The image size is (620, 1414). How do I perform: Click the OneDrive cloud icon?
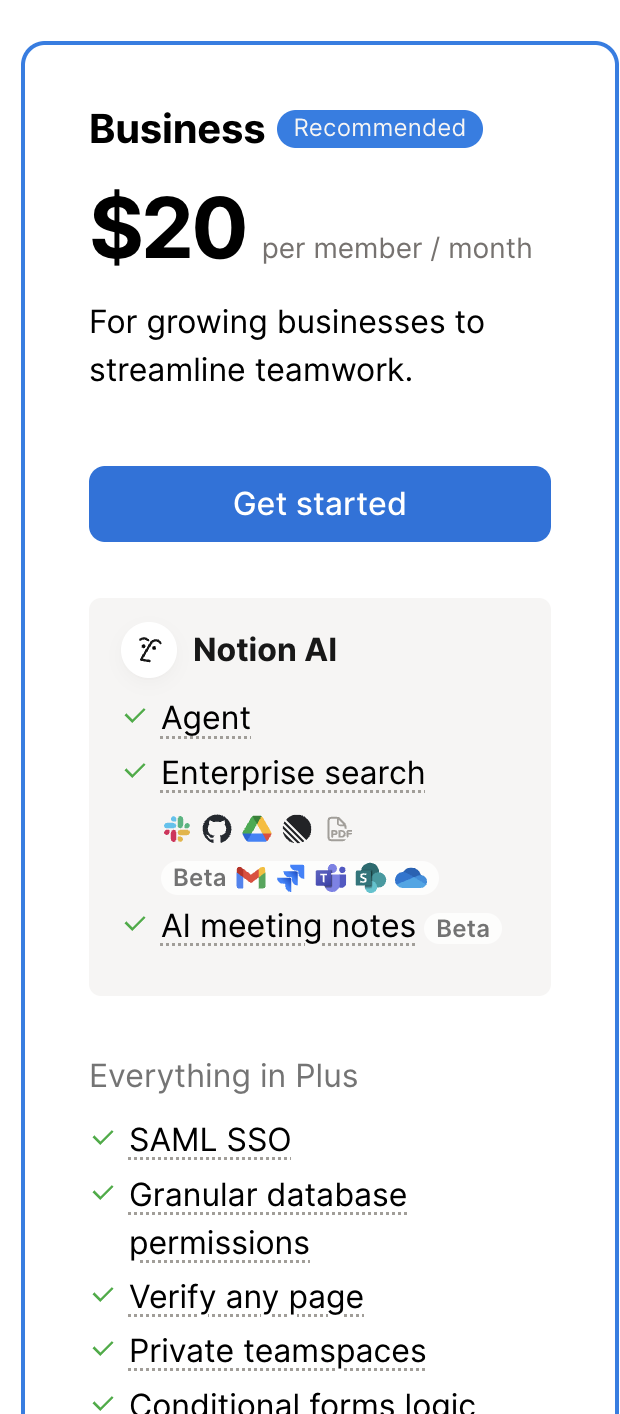pos(411,878)
